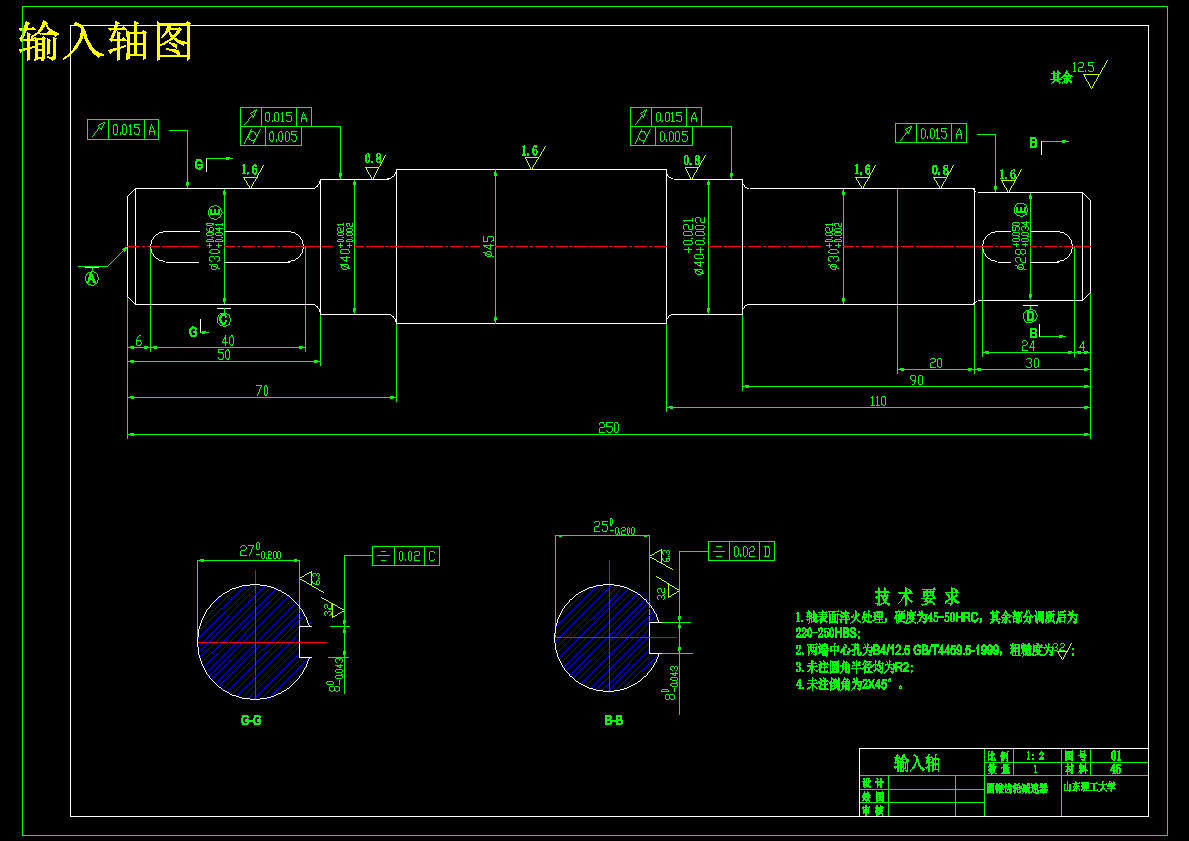Click the drawing number "01"
The width and height of the screenshot is (1189, 841).
click(1115, 756)
